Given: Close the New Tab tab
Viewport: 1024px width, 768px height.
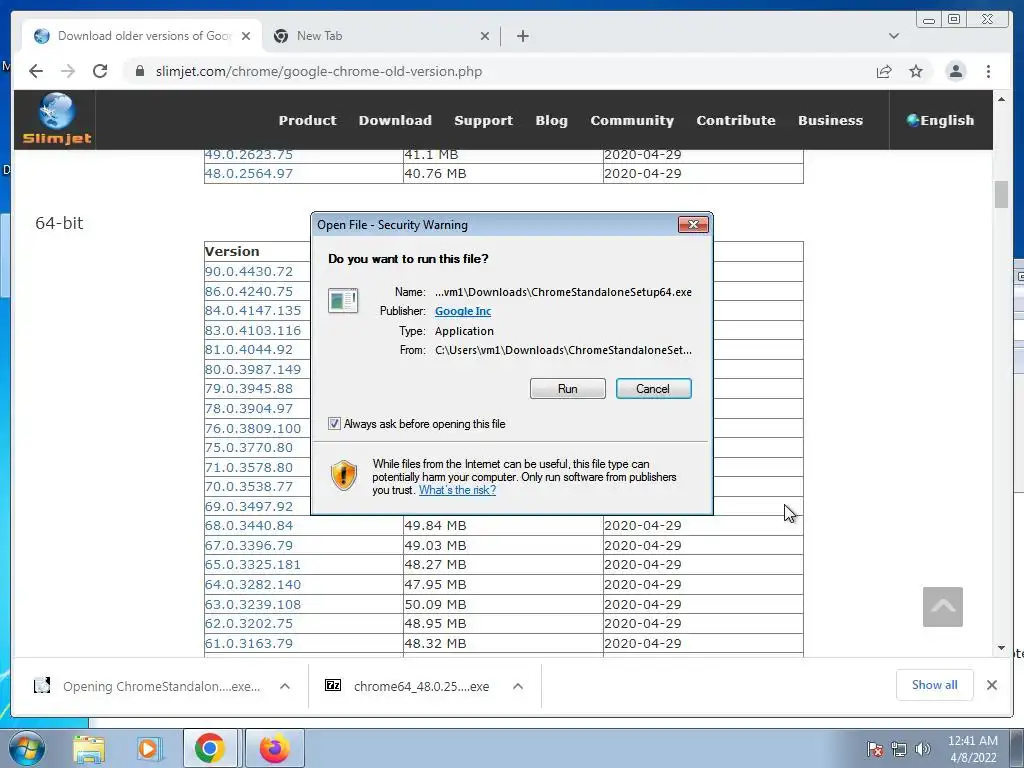Looking at the screenshot, I should click(x=485, y=36).
